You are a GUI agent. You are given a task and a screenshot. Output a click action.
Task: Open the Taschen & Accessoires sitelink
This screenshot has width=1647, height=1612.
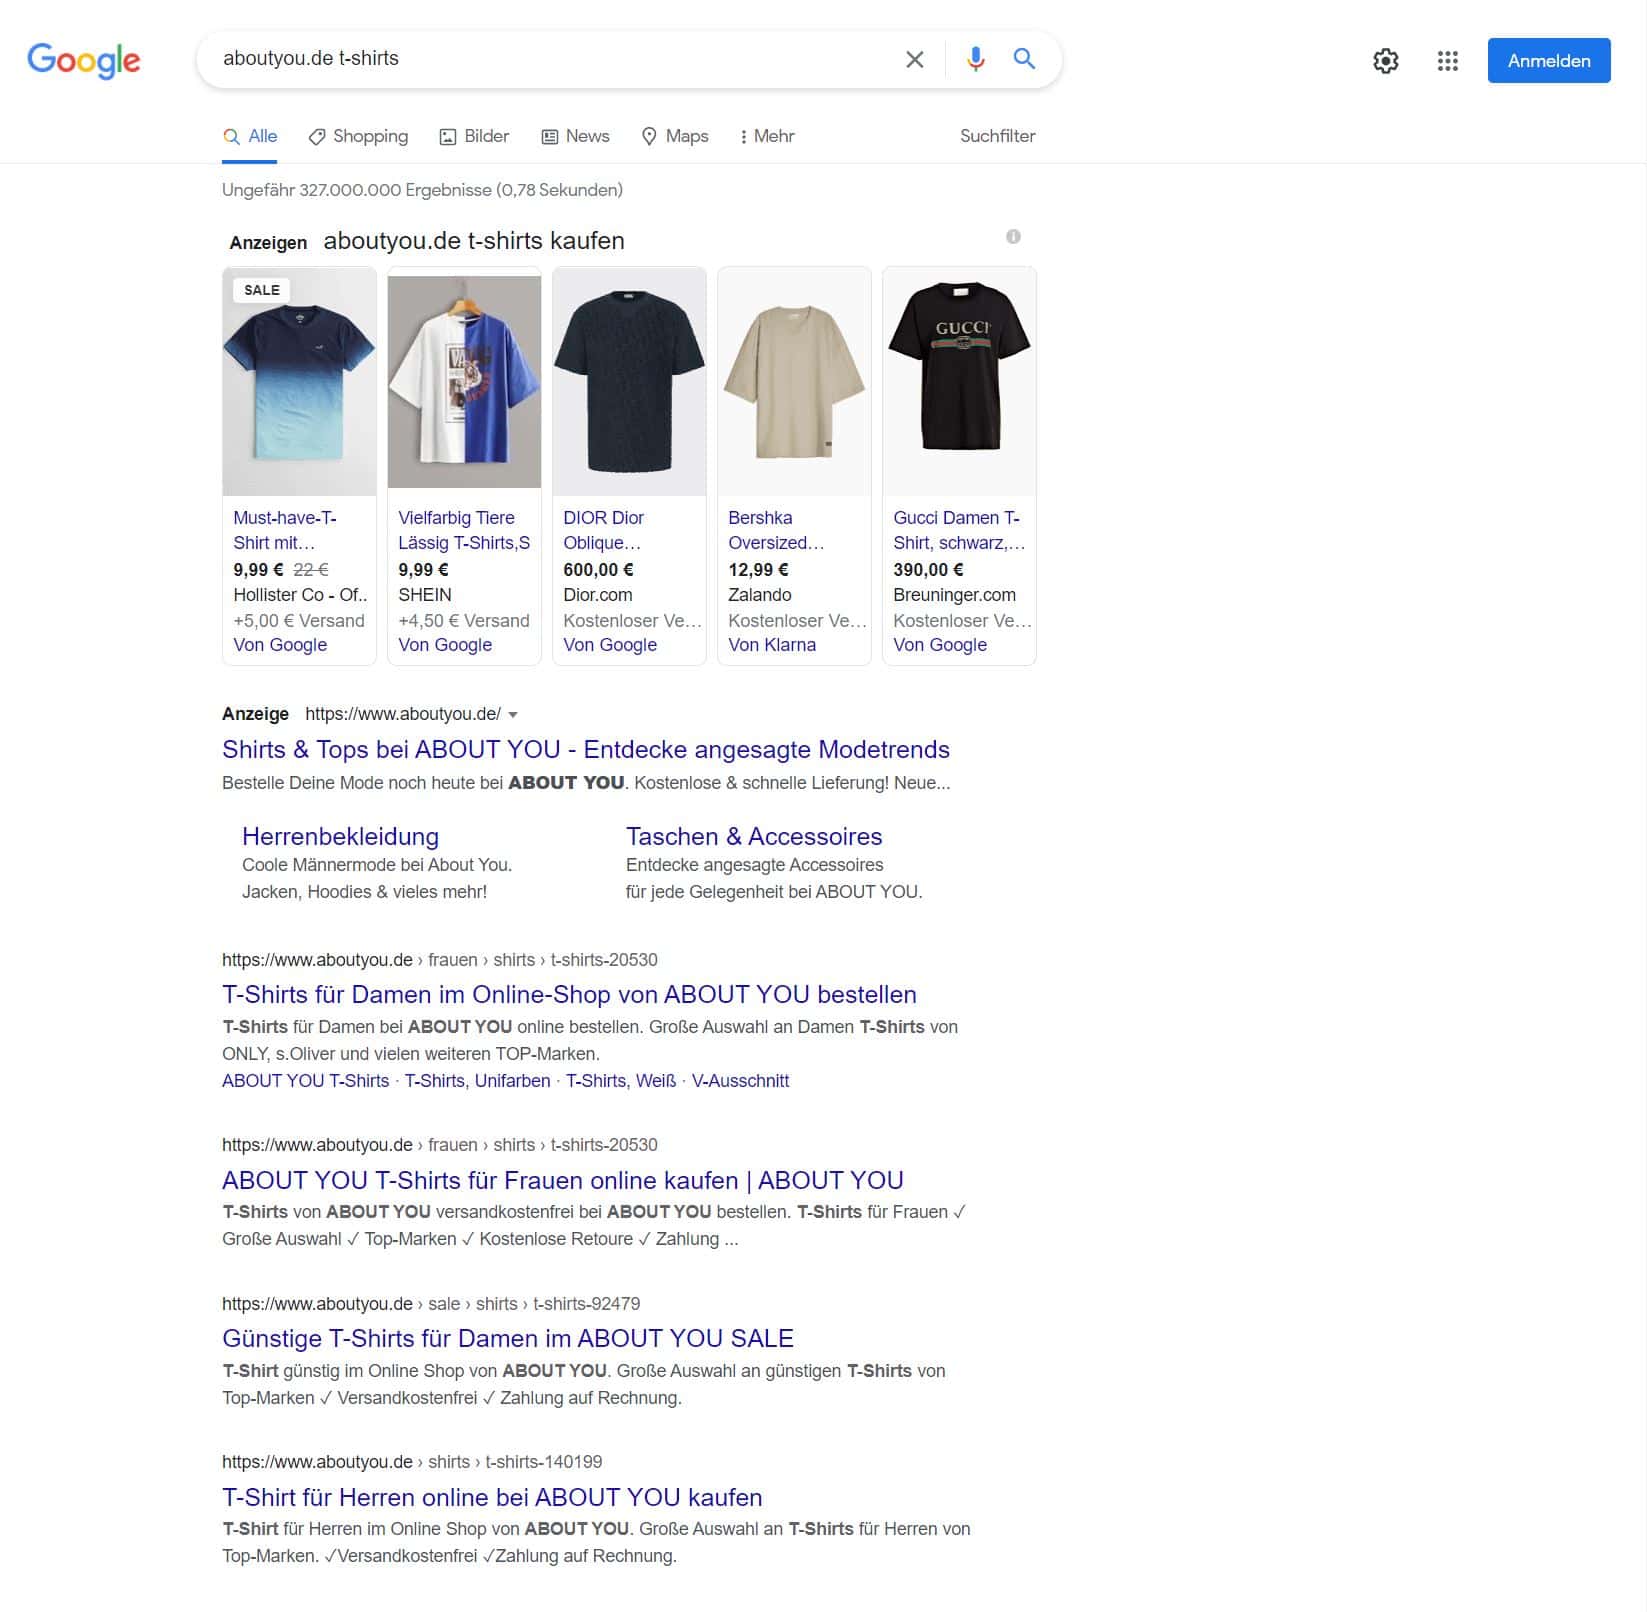pos(754,837)
